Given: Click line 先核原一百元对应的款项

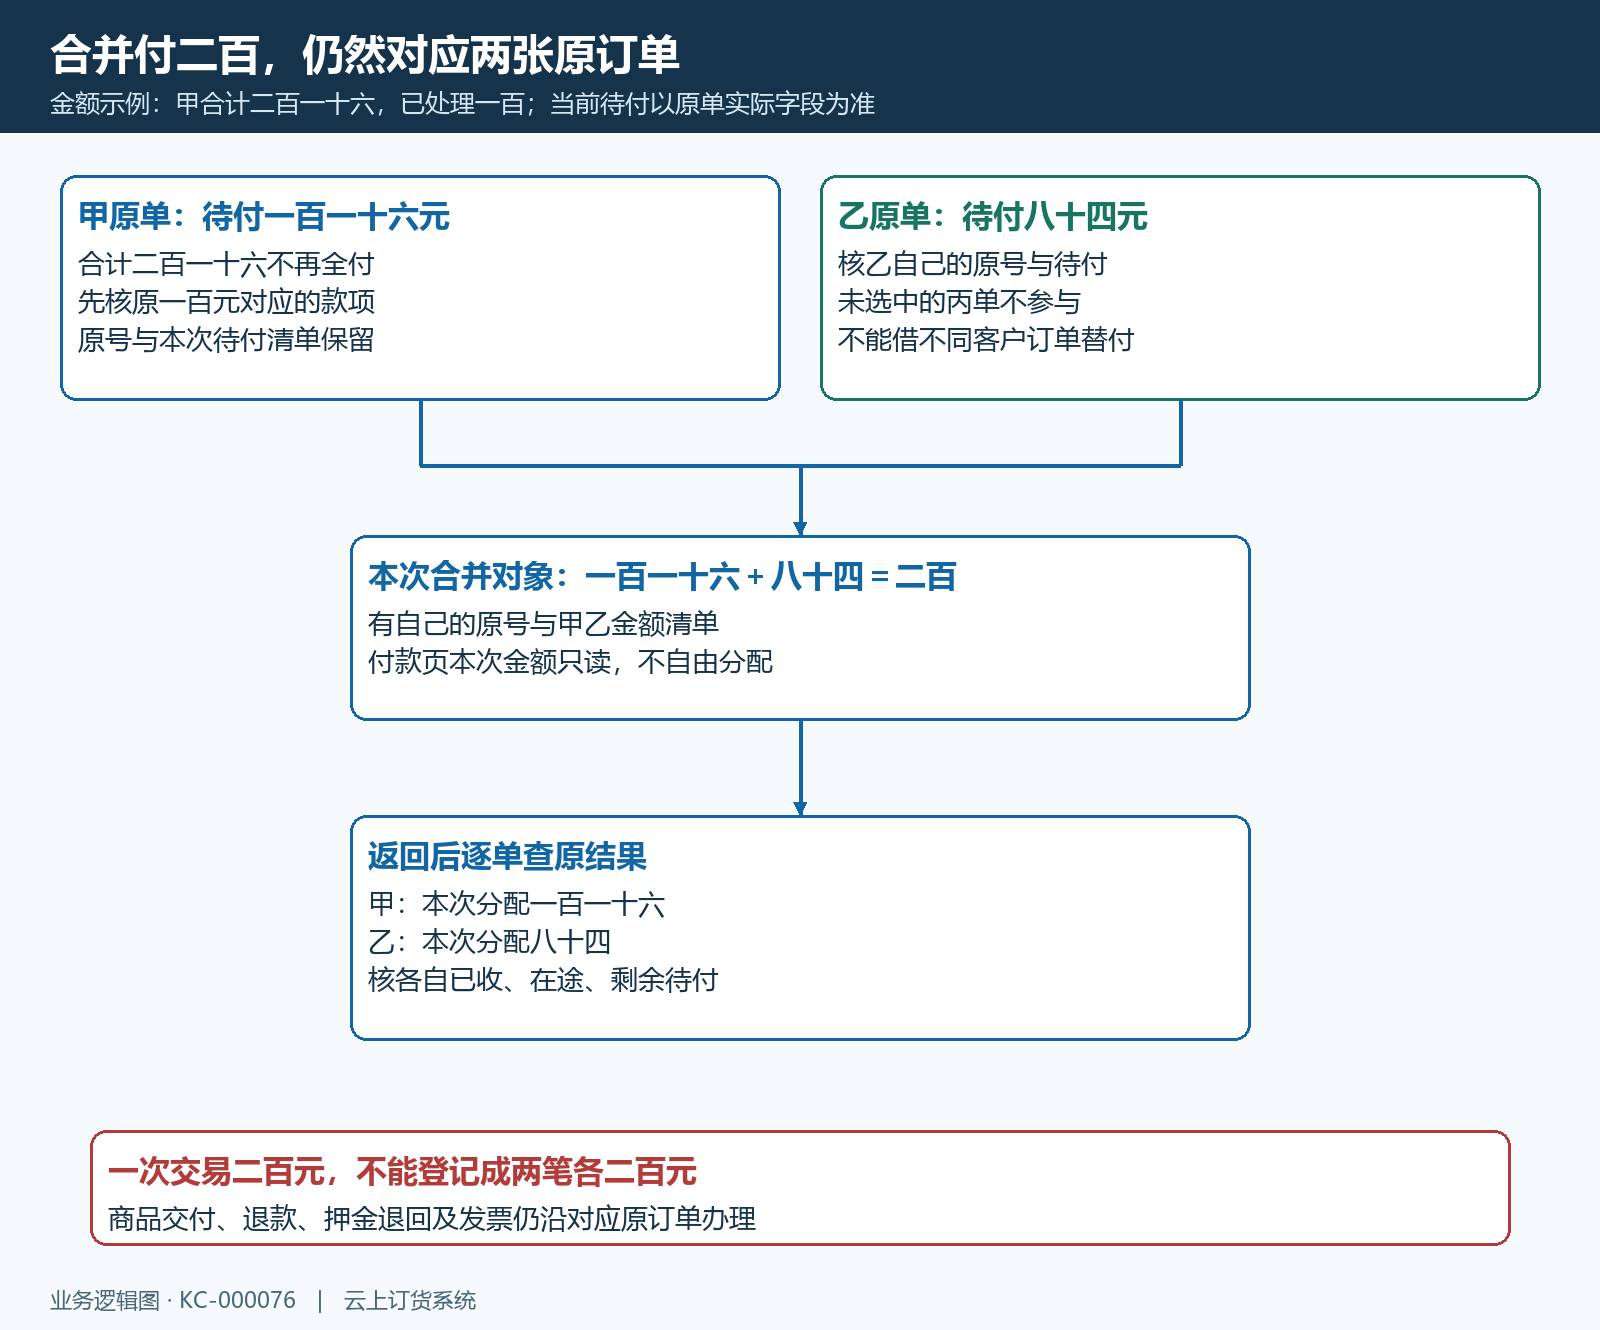Looking at the screenshot, I should [226, 302].
